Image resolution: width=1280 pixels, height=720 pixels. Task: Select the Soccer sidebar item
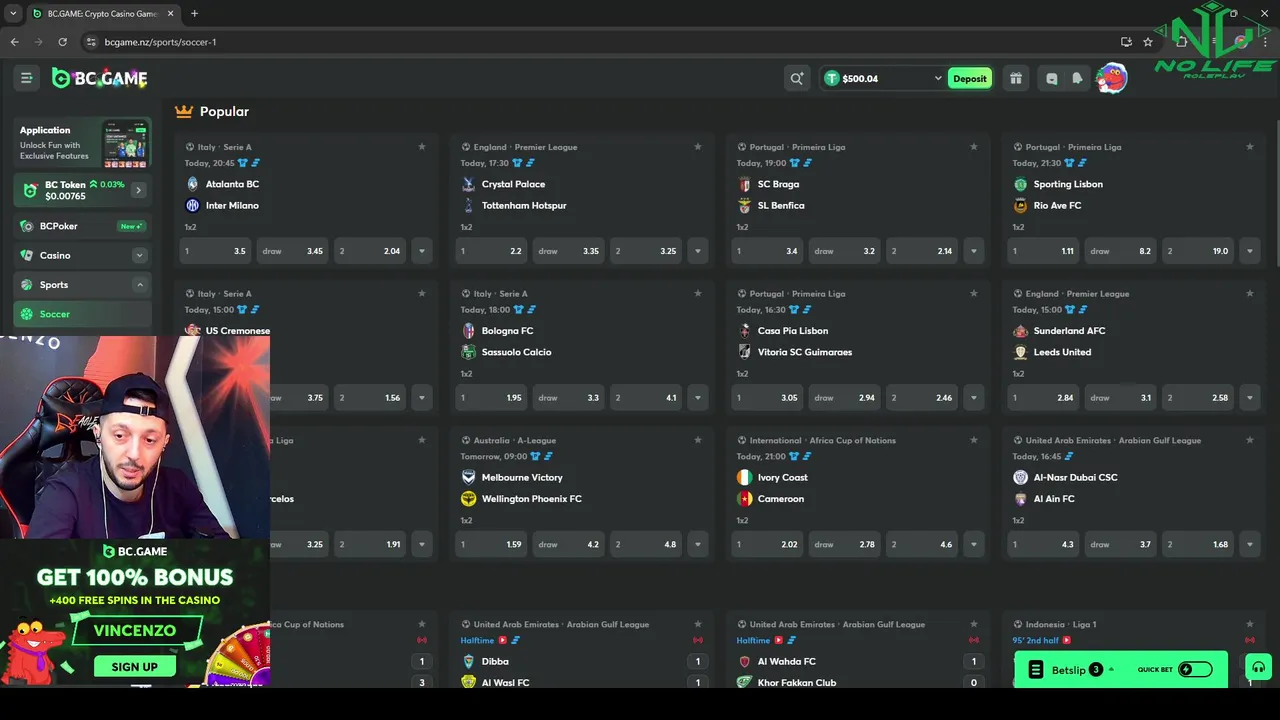82,314
